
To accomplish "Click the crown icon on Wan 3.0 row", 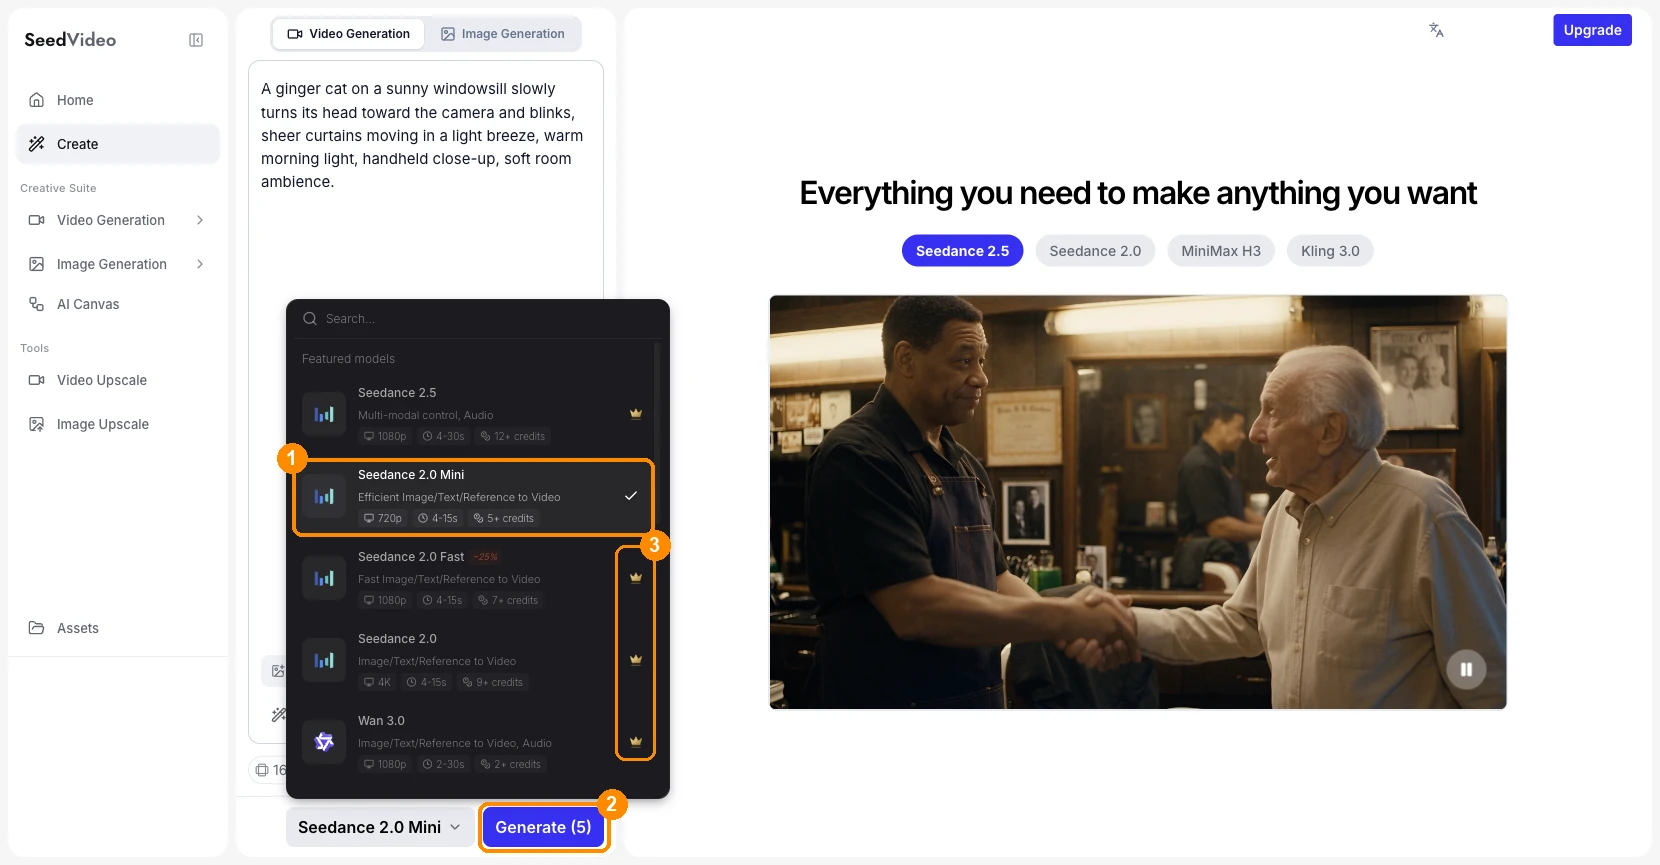I will point(636,741).
